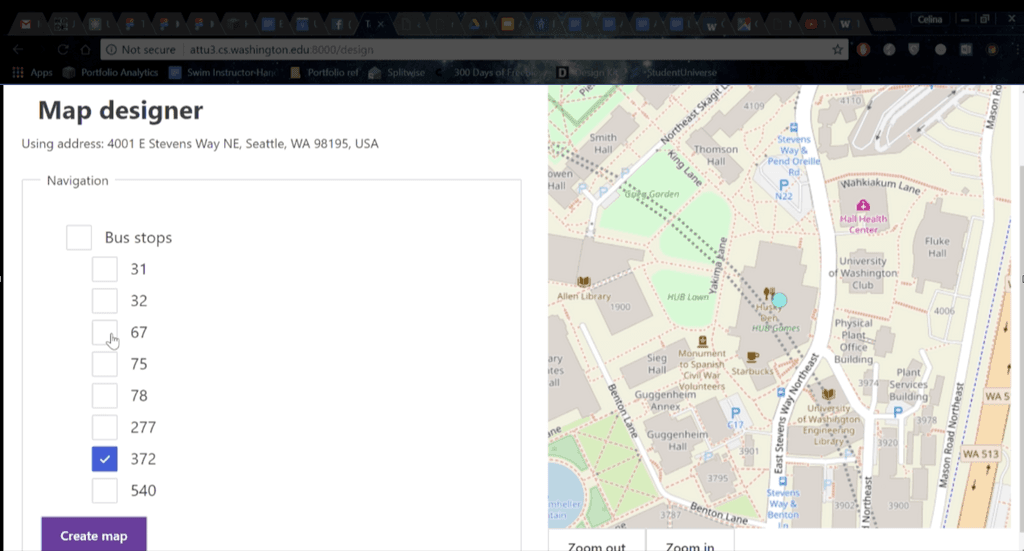Click the Sieg Hall label on map
Screen dimensions: 1024x551
[657, 364]
